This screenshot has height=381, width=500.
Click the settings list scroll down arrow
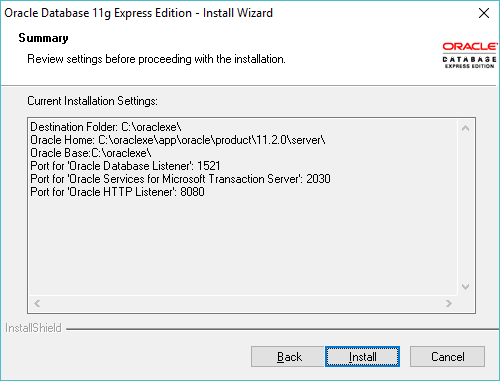tap(466, 287)
